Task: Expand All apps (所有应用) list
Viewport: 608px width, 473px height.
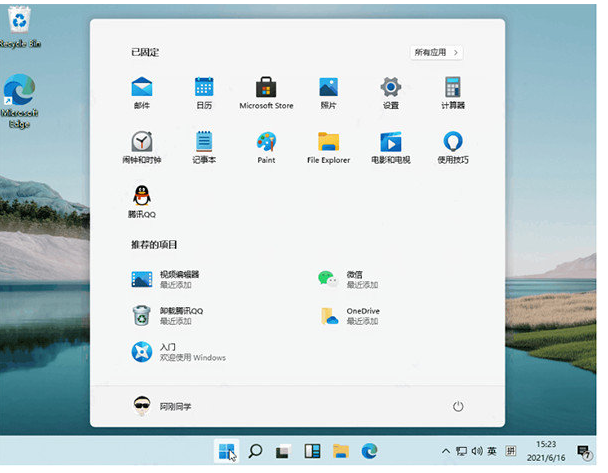Action: [436, 52]
